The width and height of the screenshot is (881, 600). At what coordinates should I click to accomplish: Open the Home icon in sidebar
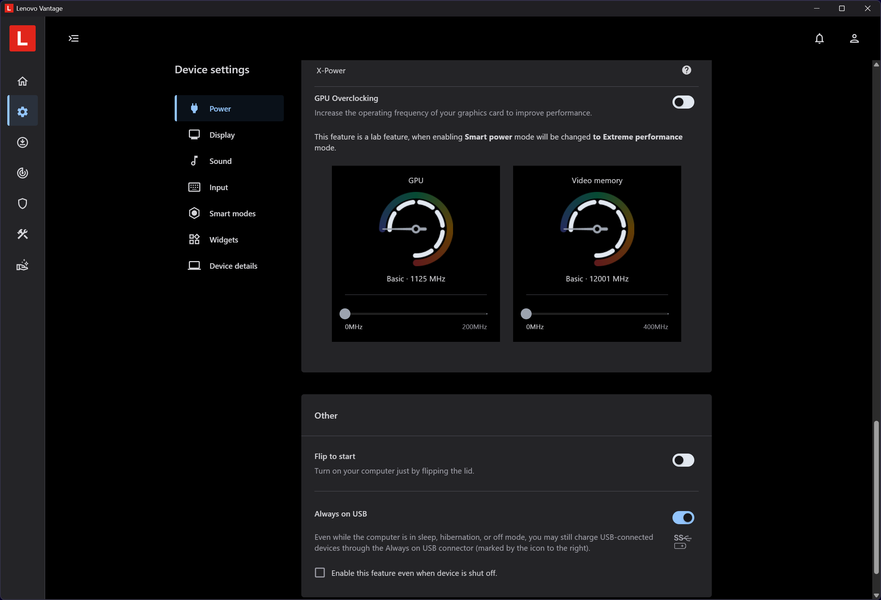pyautogui.click(x=22, y=81)
